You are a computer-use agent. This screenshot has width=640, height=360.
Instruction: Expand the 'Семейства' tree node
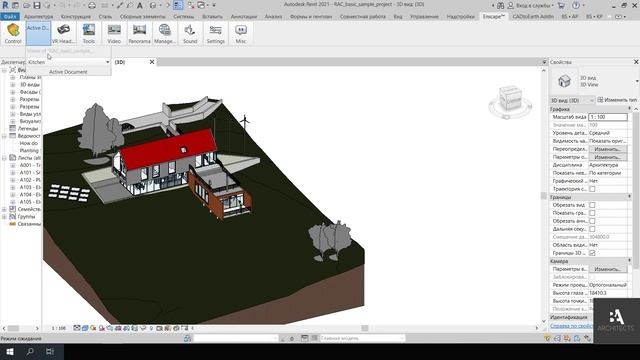pyautogui.click(x=4, y=209)
